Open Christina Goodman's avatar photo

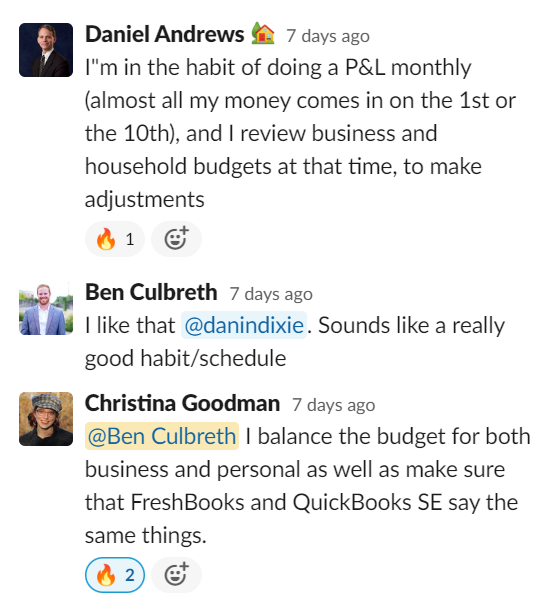[46, 419]
